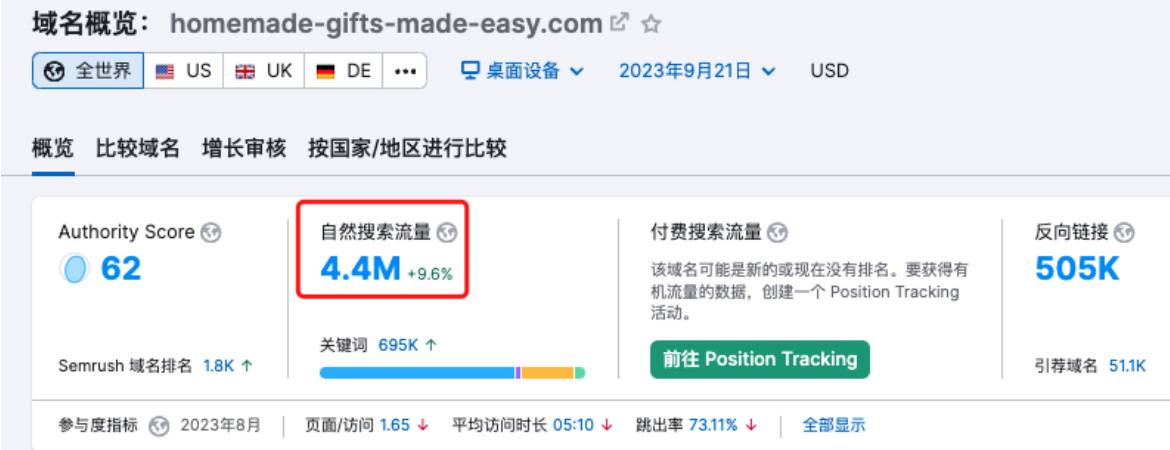This screenshot has width=1170, height=450.
Task: Star the domain as favorite
Action: pos(651,24)
